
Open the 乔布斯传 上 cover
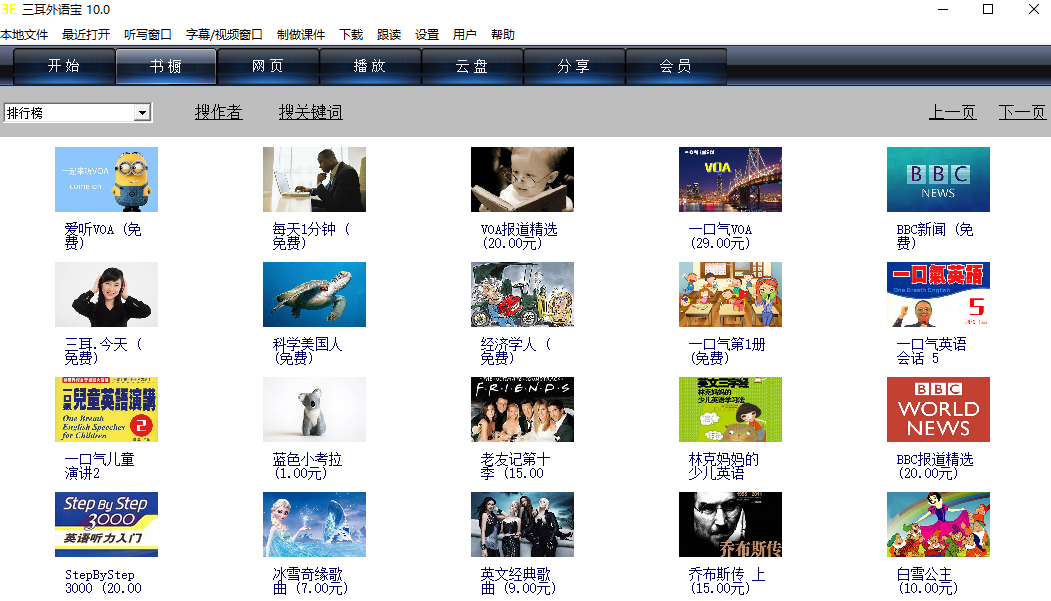[730, 525]
